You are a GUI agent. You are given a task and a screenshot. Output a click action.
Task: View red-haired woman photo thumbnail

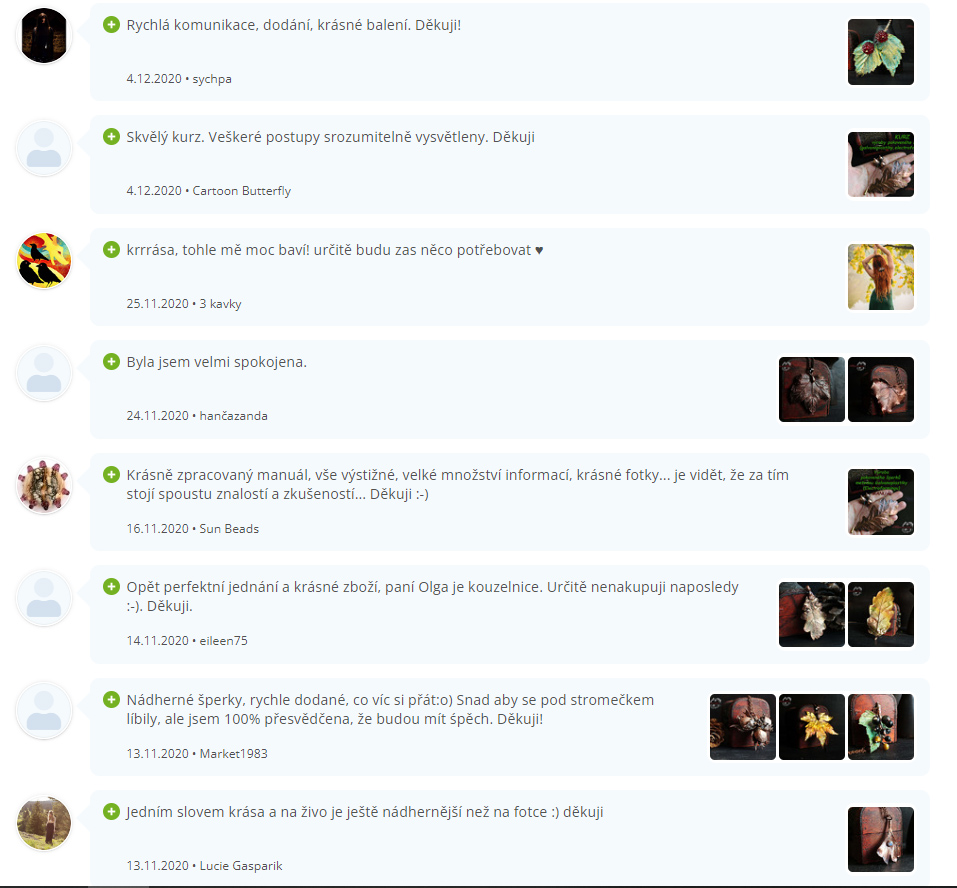881,277
